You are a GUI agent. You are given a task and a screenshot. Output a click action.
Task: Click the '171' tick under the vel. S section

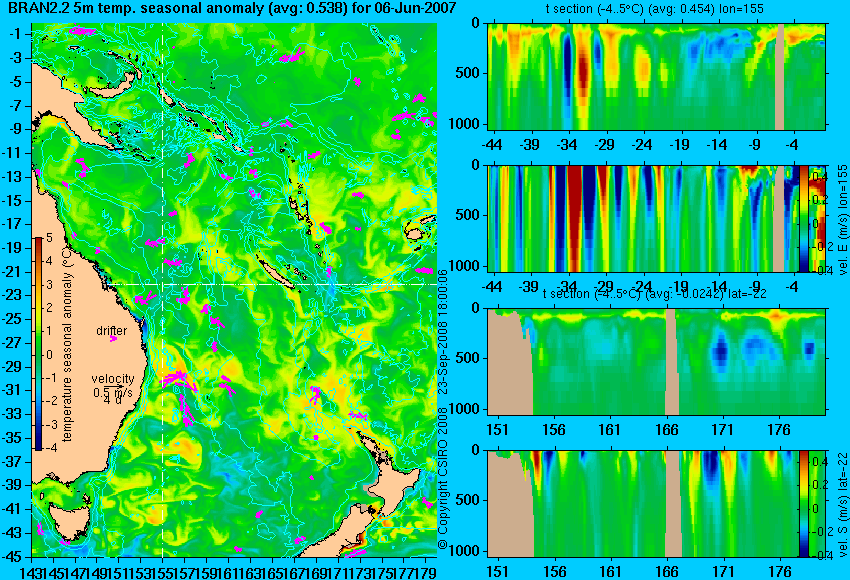click(x=723, y=572)
